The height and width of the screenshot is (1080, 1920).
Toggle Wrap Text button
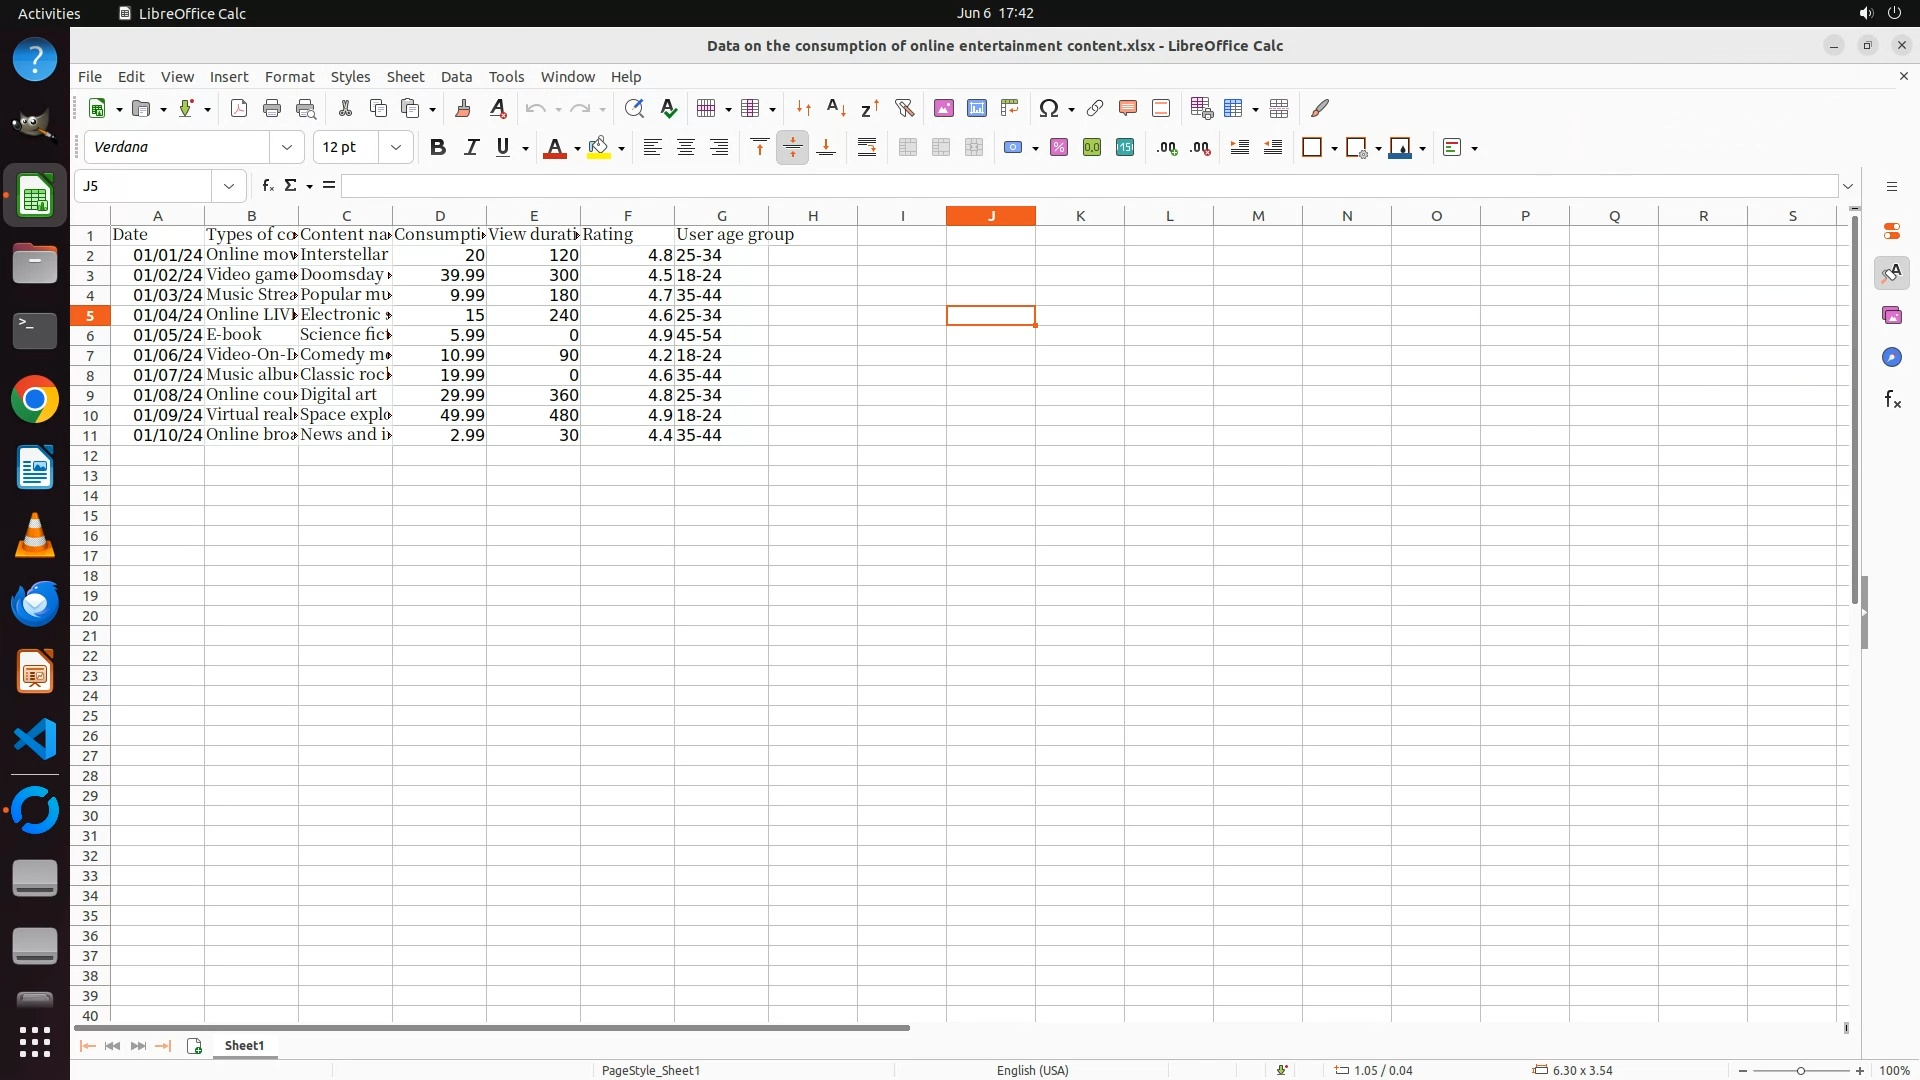(867, 147)
